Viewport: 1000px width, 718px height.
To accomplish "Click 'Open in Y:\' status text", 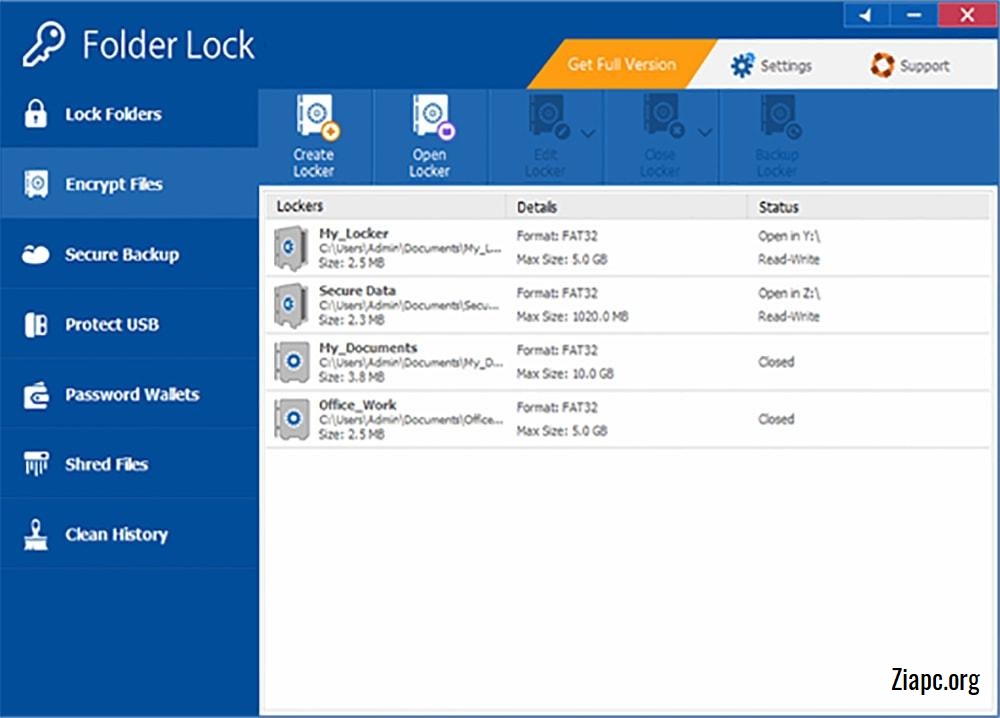I will 789,237.
